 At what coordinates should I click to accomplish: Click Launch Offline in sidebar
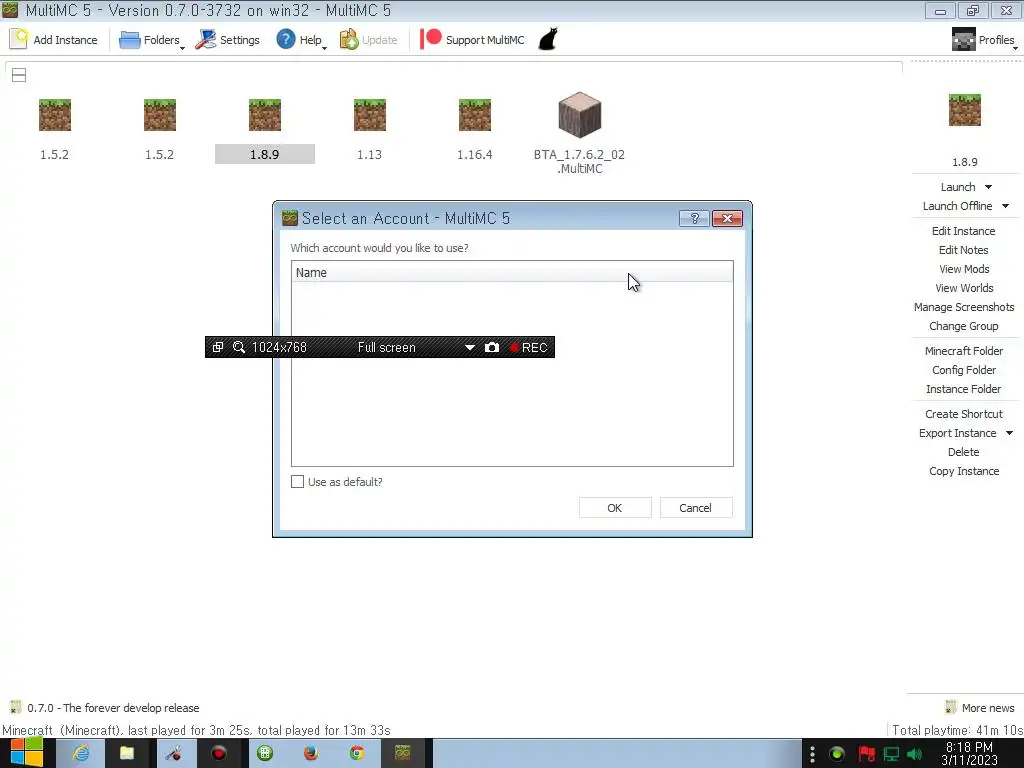click(957, 206)
